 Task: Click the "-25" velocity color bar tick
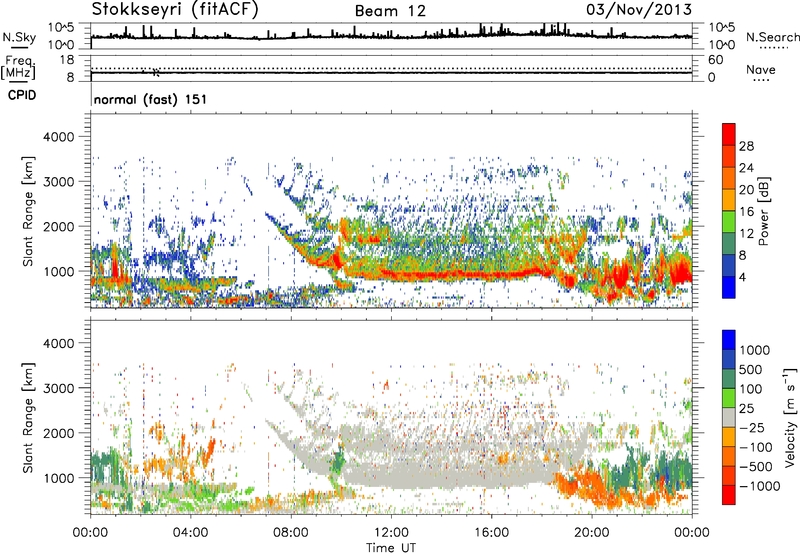point(754,427)
